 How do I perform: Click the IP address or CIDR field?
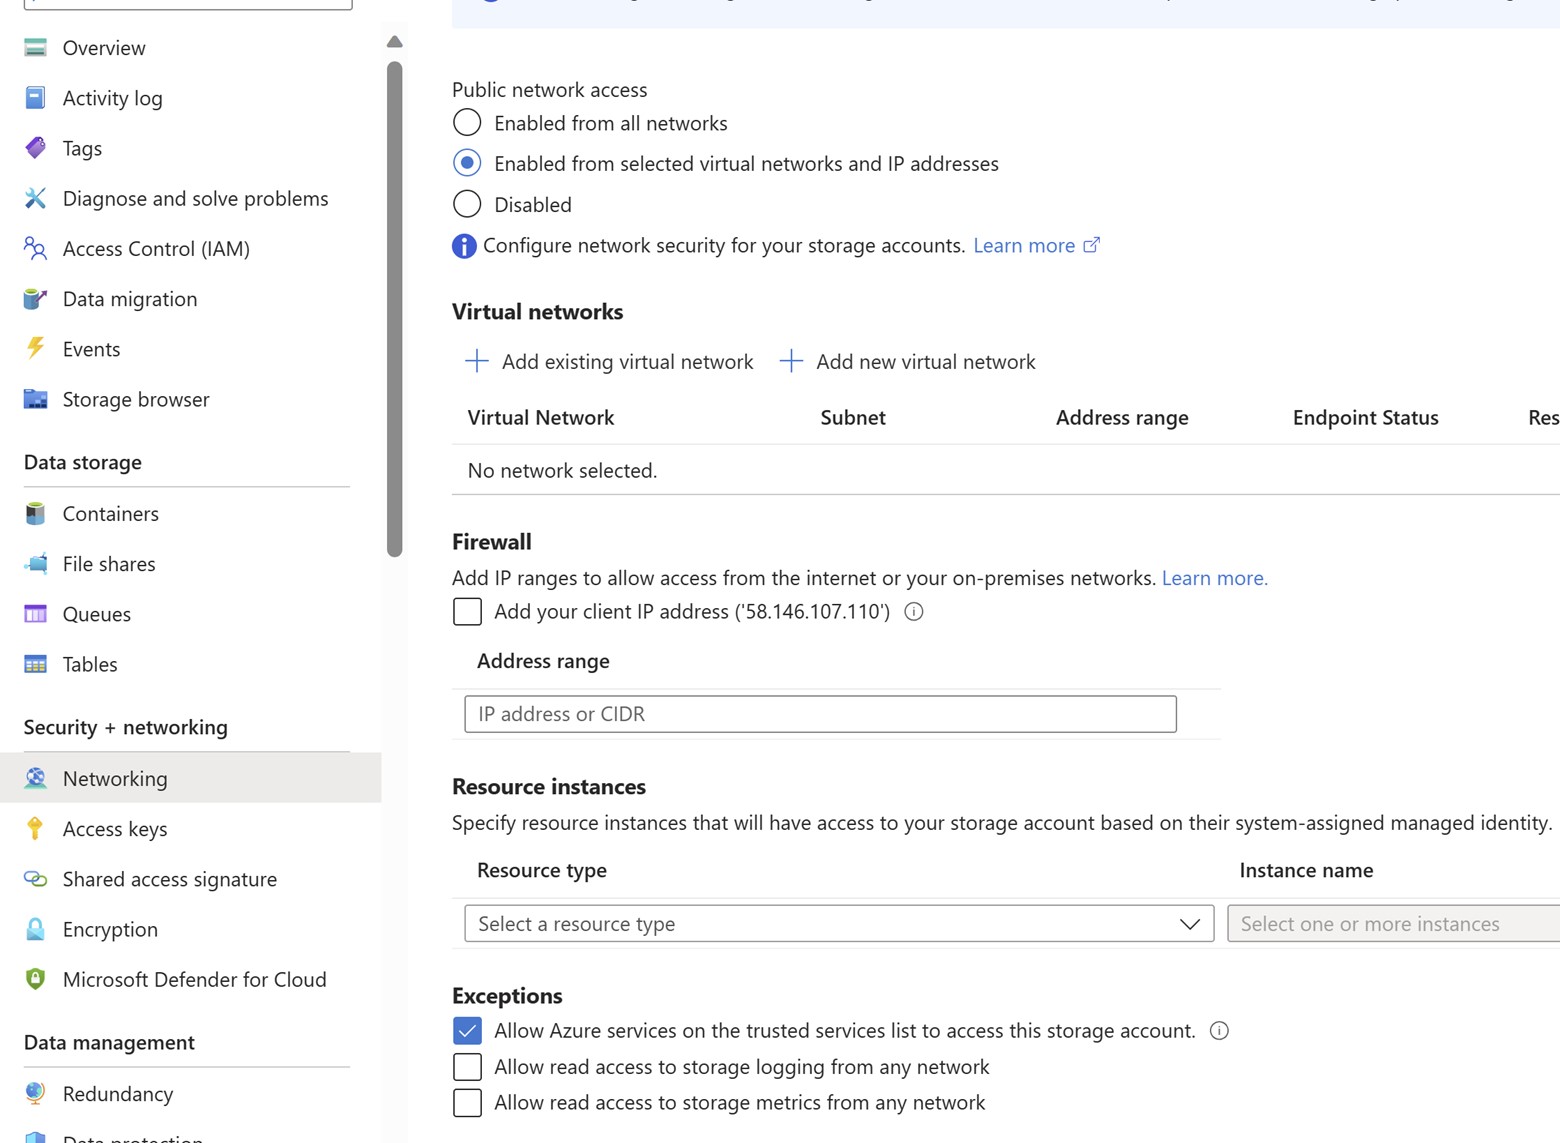click(x=820, y=714)
